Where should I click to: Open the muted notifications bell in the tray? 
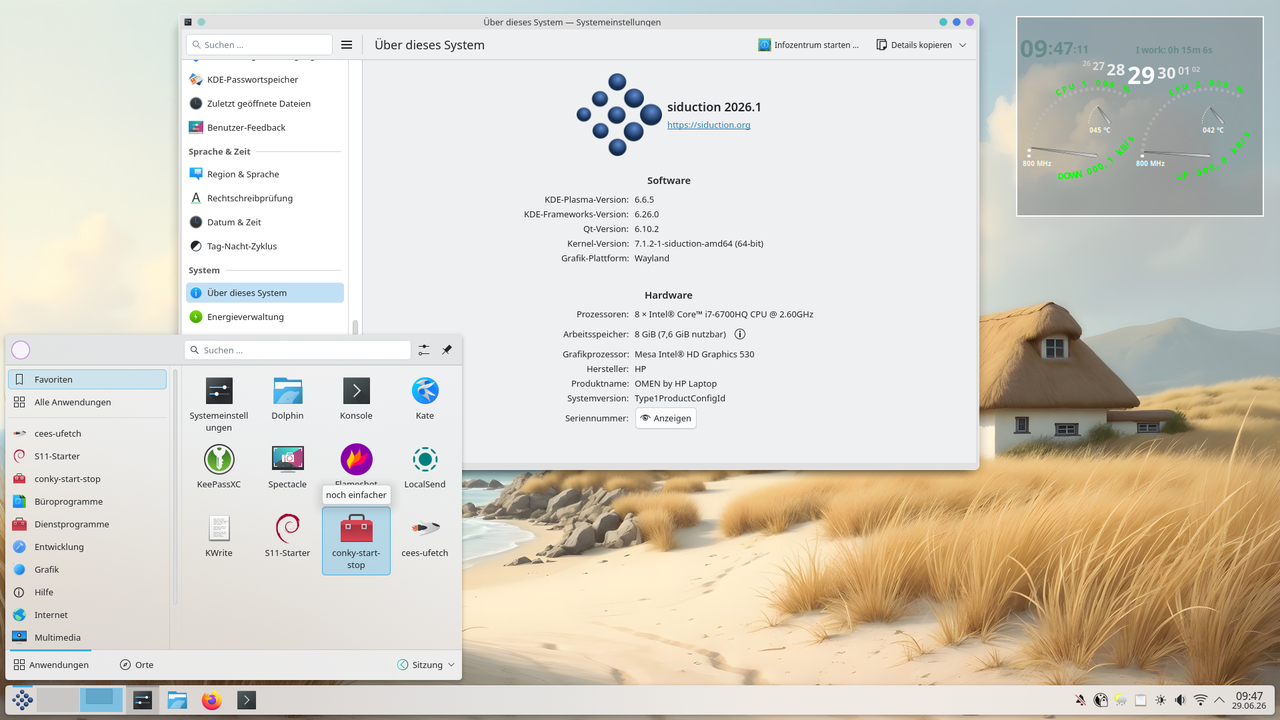(x=1081, y=700)
